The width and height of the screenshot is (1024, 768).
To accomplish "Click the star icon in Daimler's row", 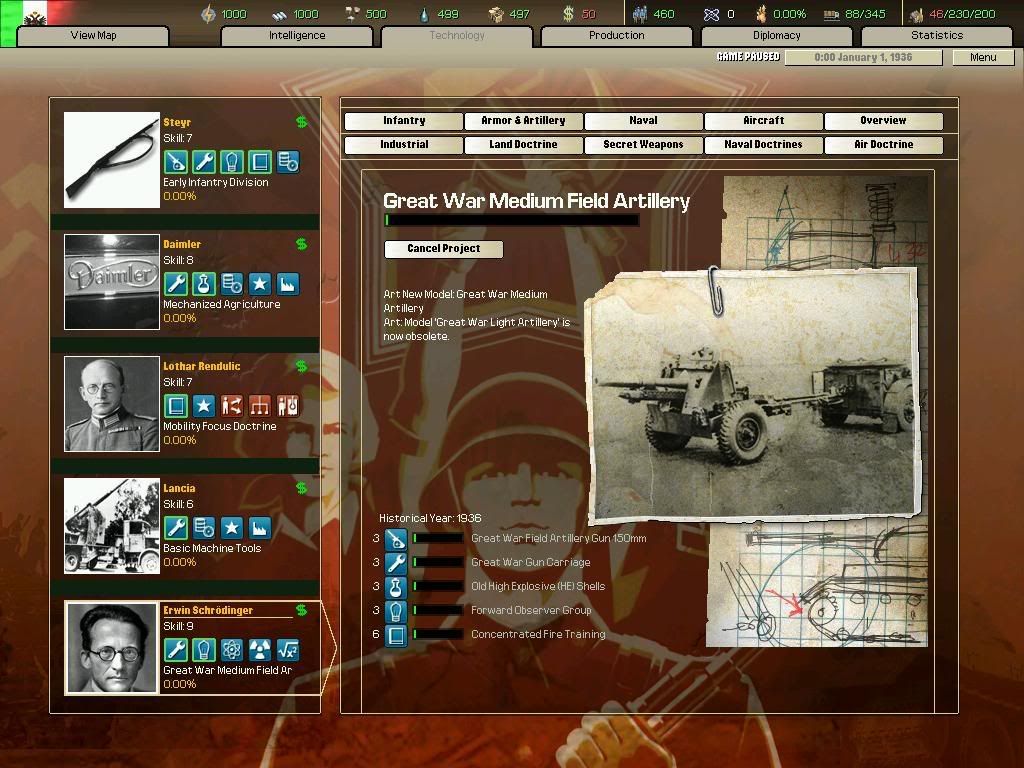I will point(260,283).
